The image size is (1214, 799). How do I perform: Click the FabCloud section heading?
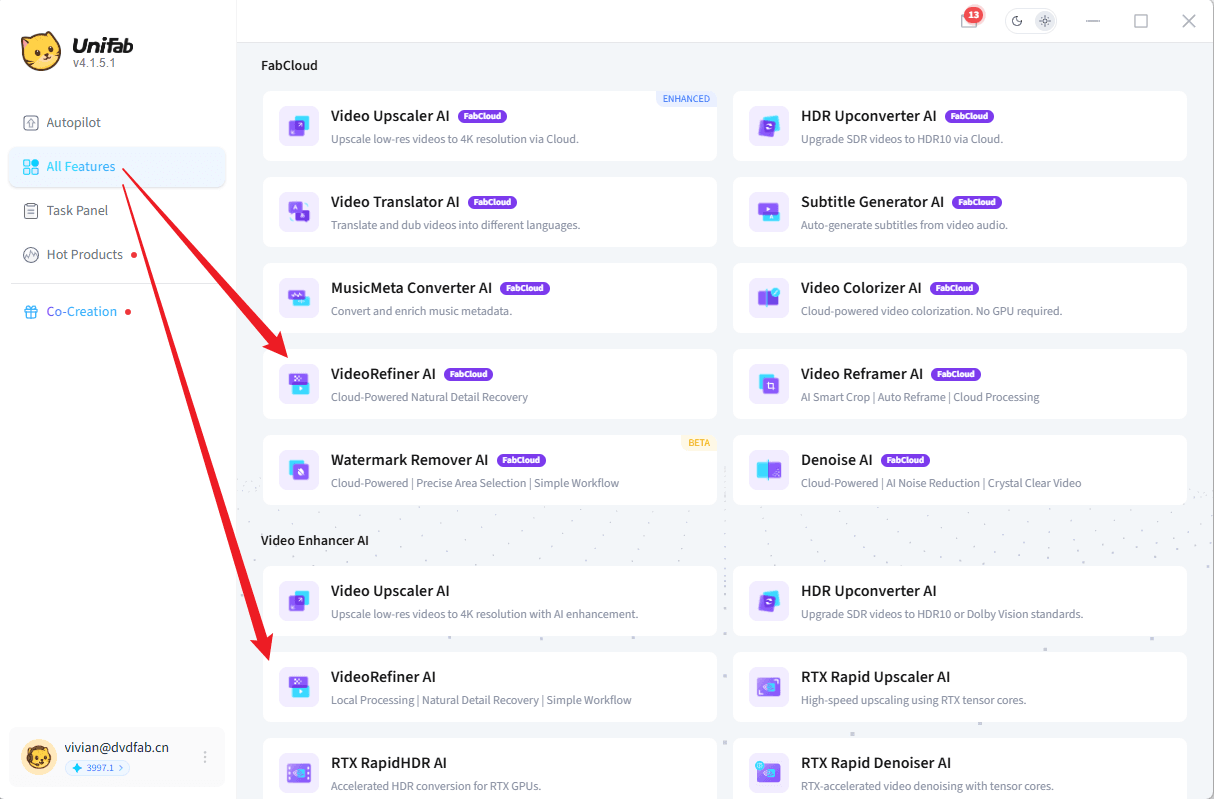click(x=289, y=65)
